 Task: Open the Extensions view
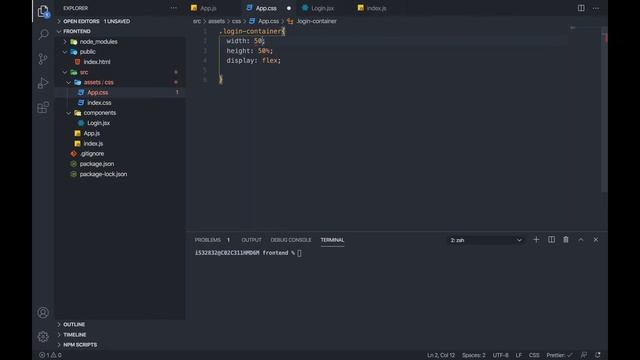43,108
